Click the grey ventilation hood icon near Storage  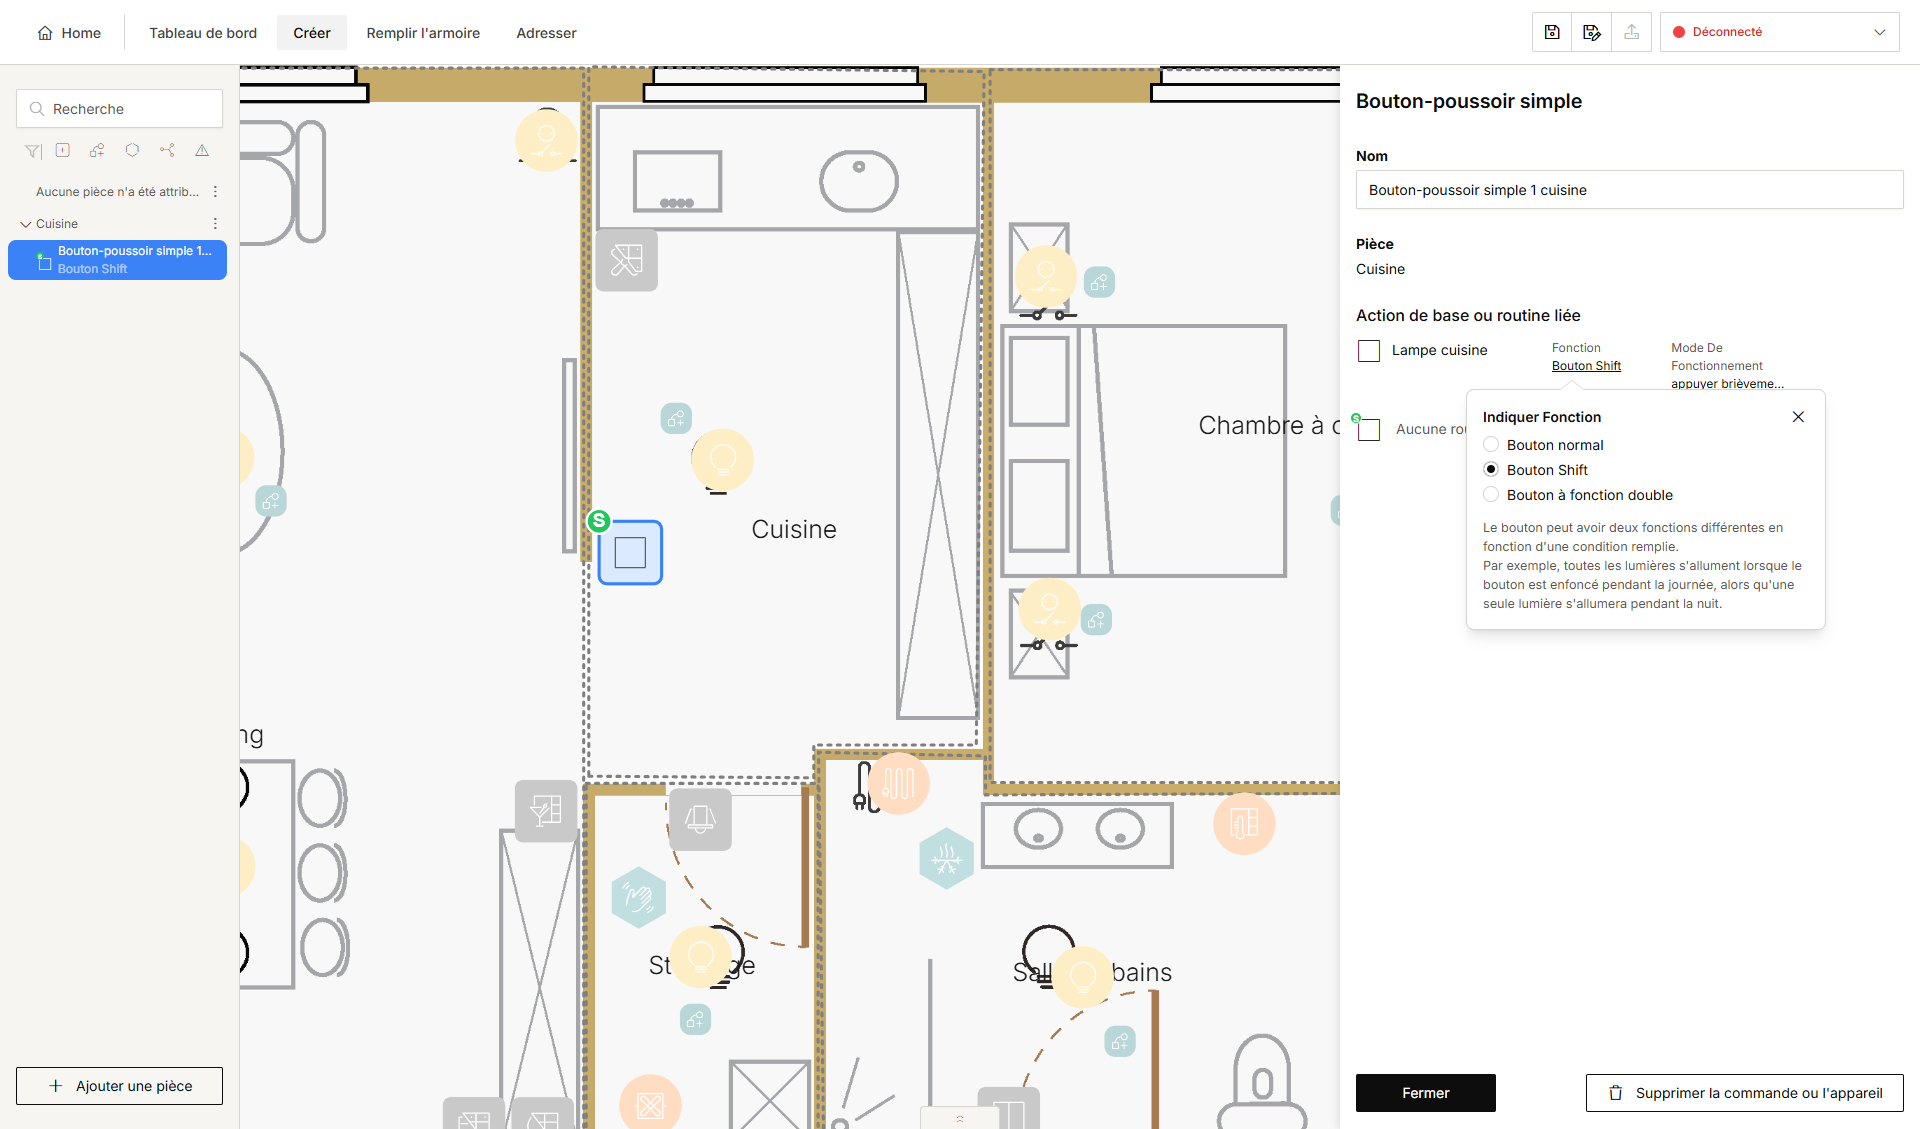[x=700, y=819]
